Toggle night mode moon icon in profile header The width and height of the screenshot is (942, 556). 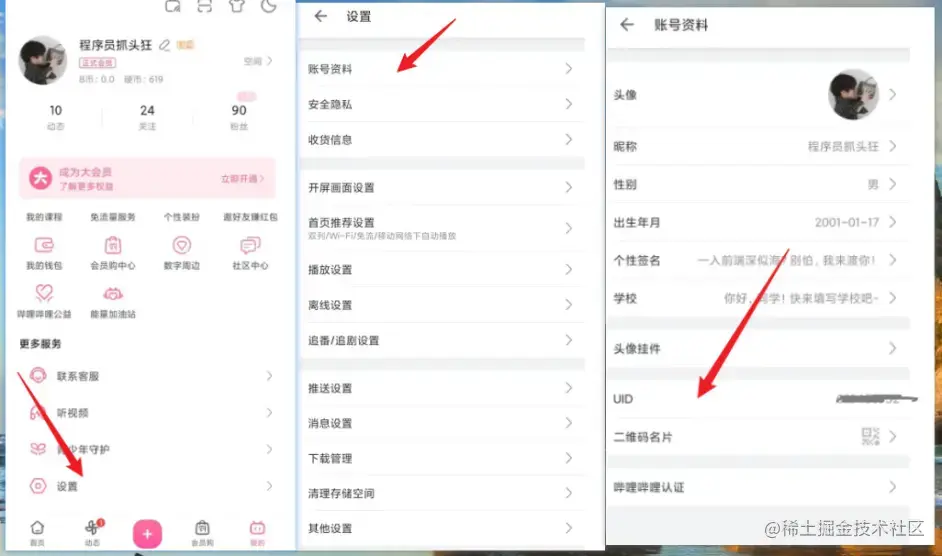coord(269,6)
